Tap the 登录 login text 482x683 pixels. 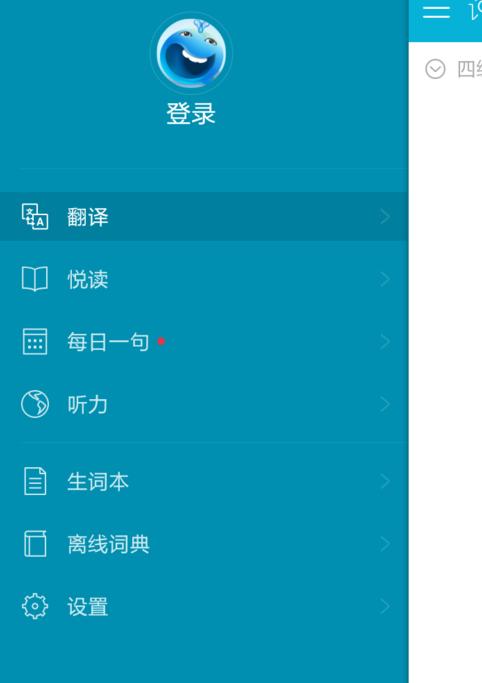pyautogui.click(x=191, y=114)
